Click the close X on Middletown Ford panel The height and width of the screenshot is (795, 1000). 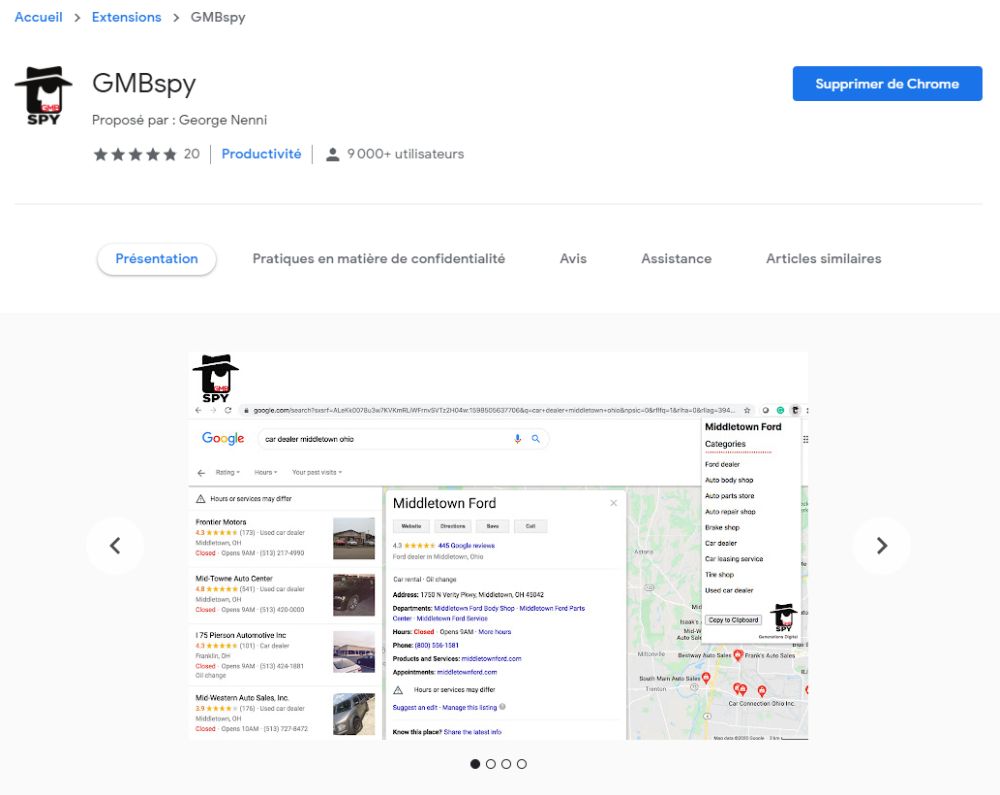(x=614, y=503)
